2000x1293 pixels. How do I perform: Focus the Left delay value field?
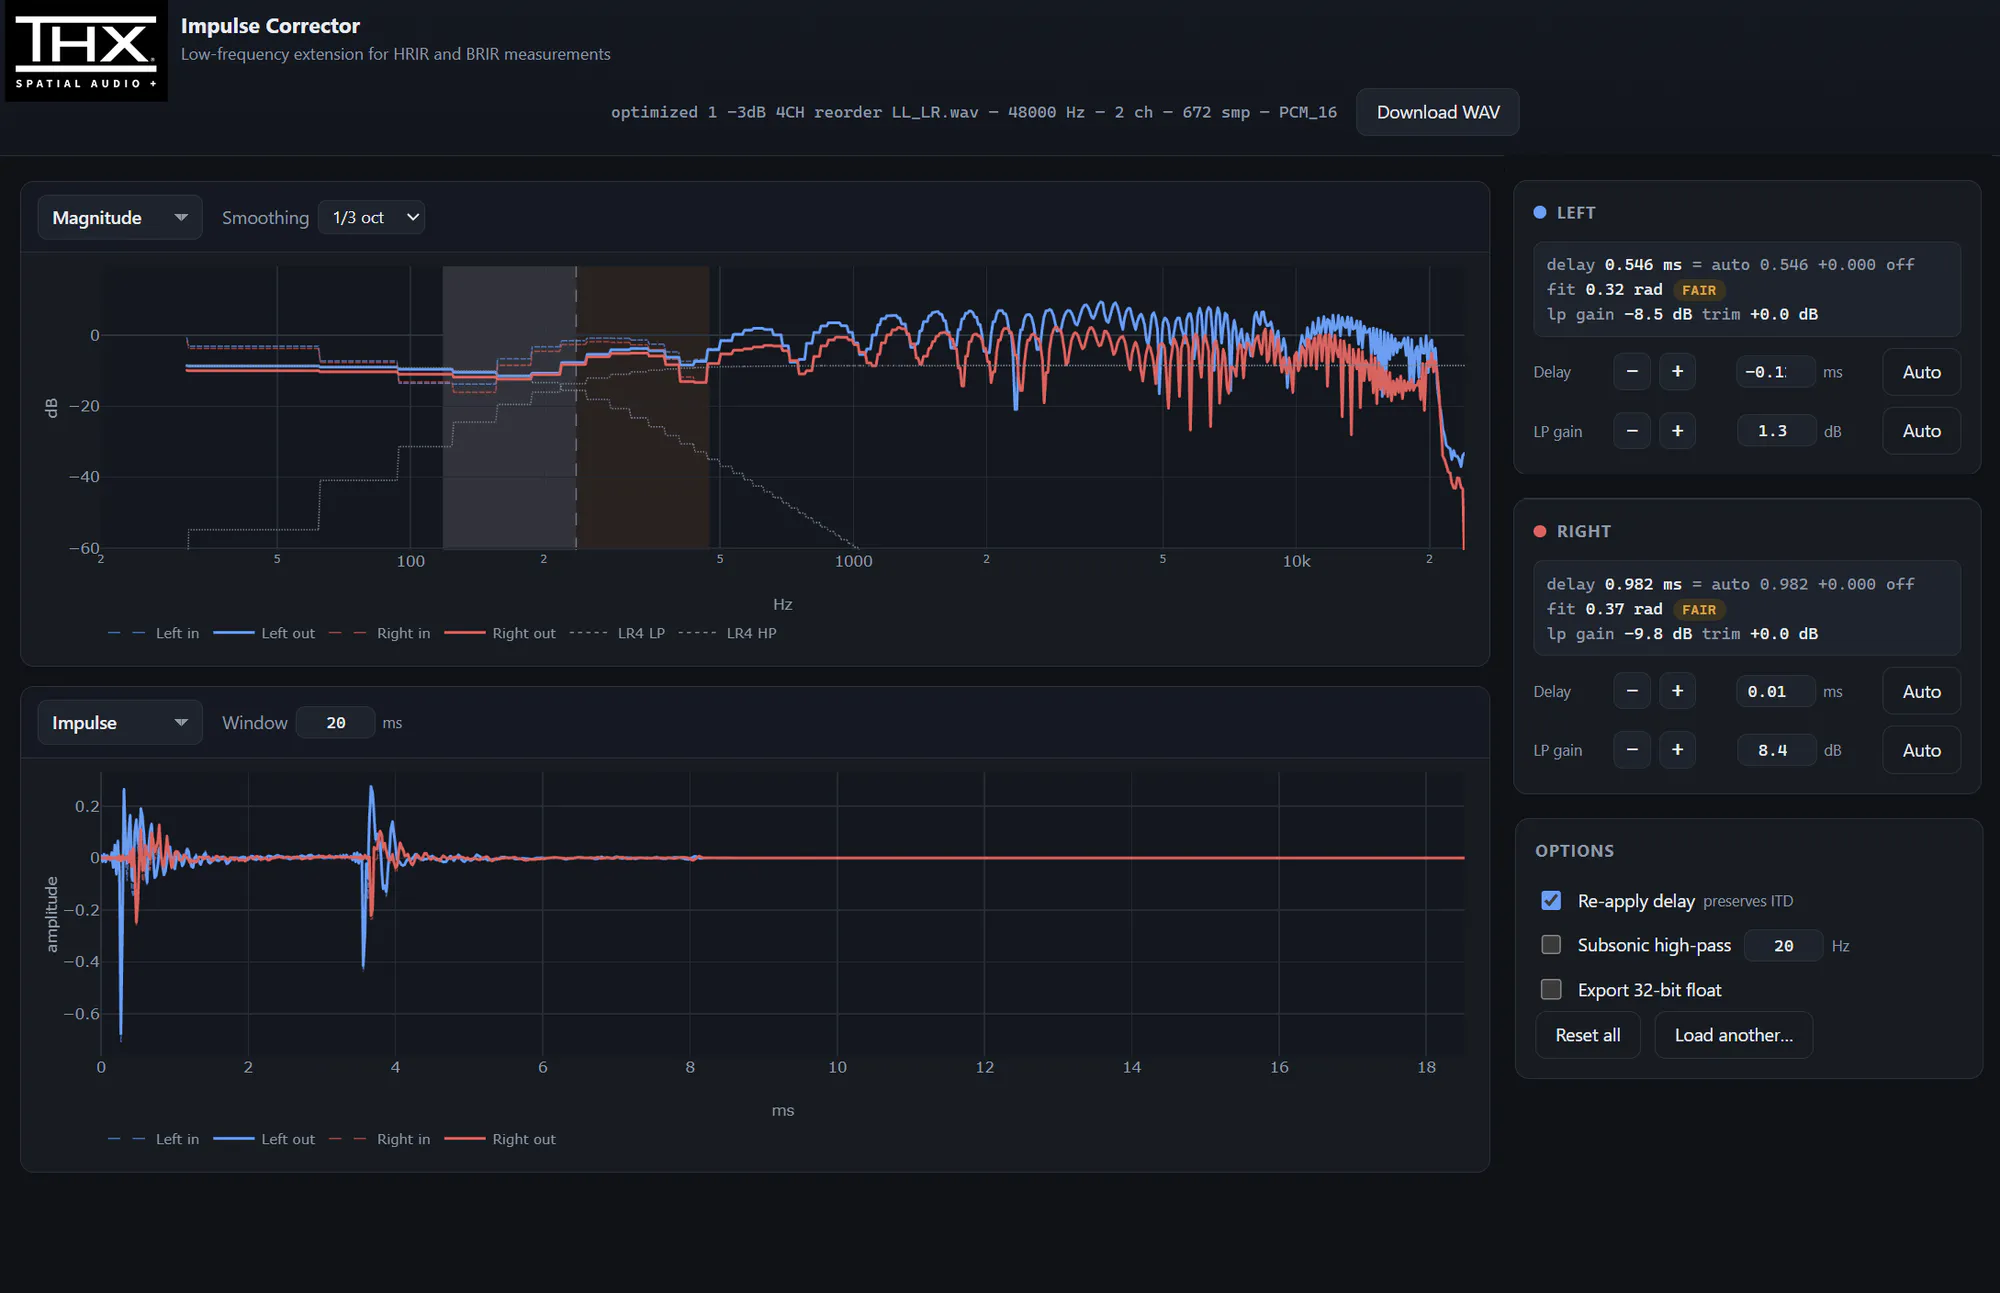tap(1775, 372)
